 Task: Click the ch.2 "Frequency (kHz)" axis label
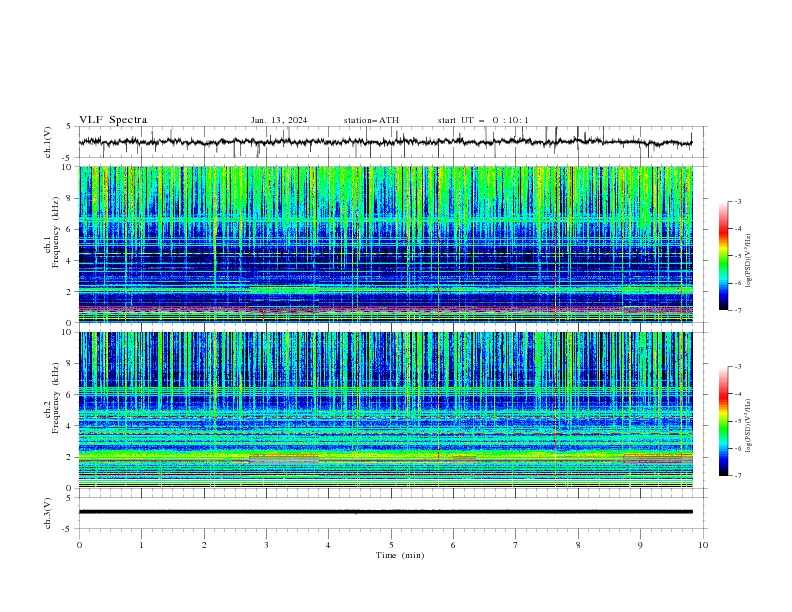pos(56,398)
